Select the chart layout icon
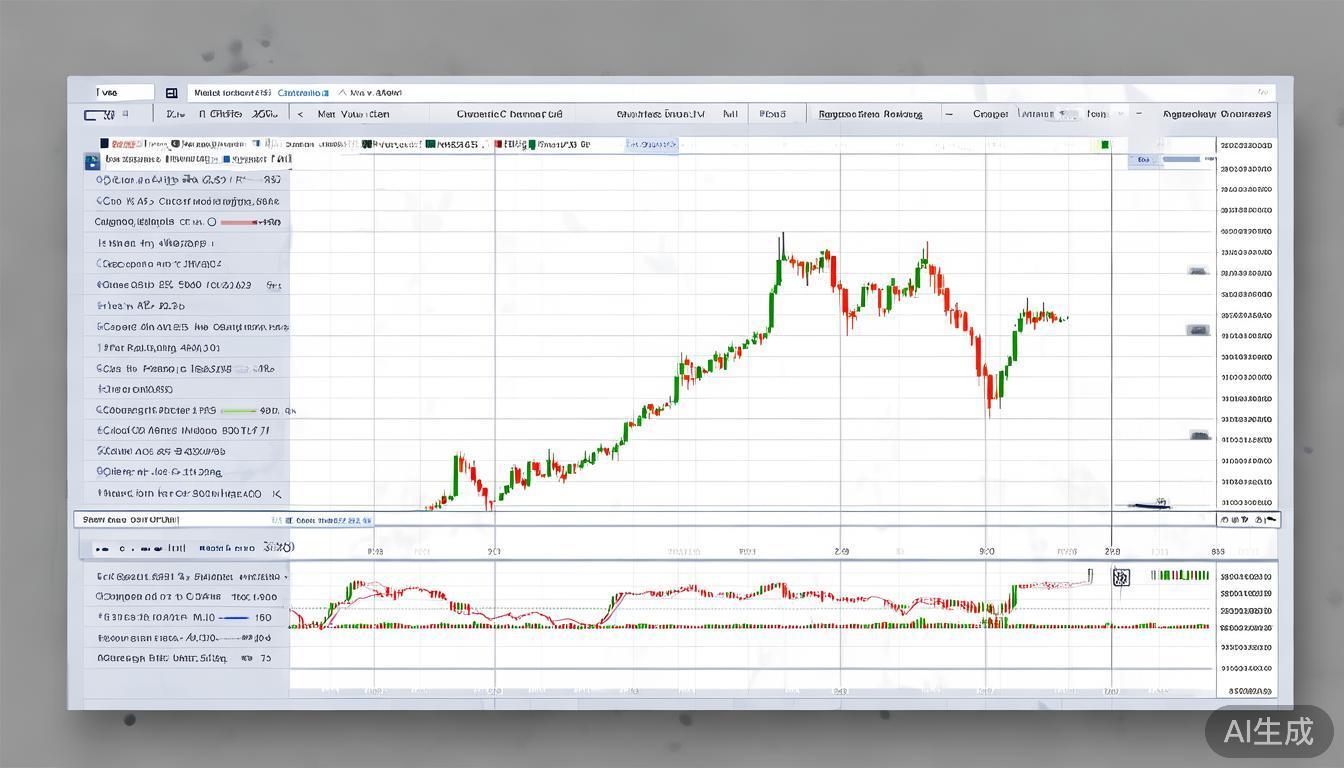The height and width of the screenshot is (768, 1344). point(95,113)
